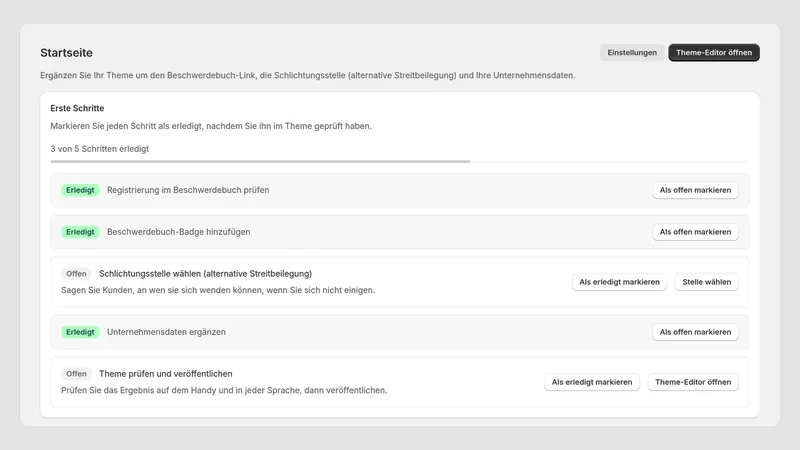
Task: Click the Startseite page title
Action: coord(66,53)
